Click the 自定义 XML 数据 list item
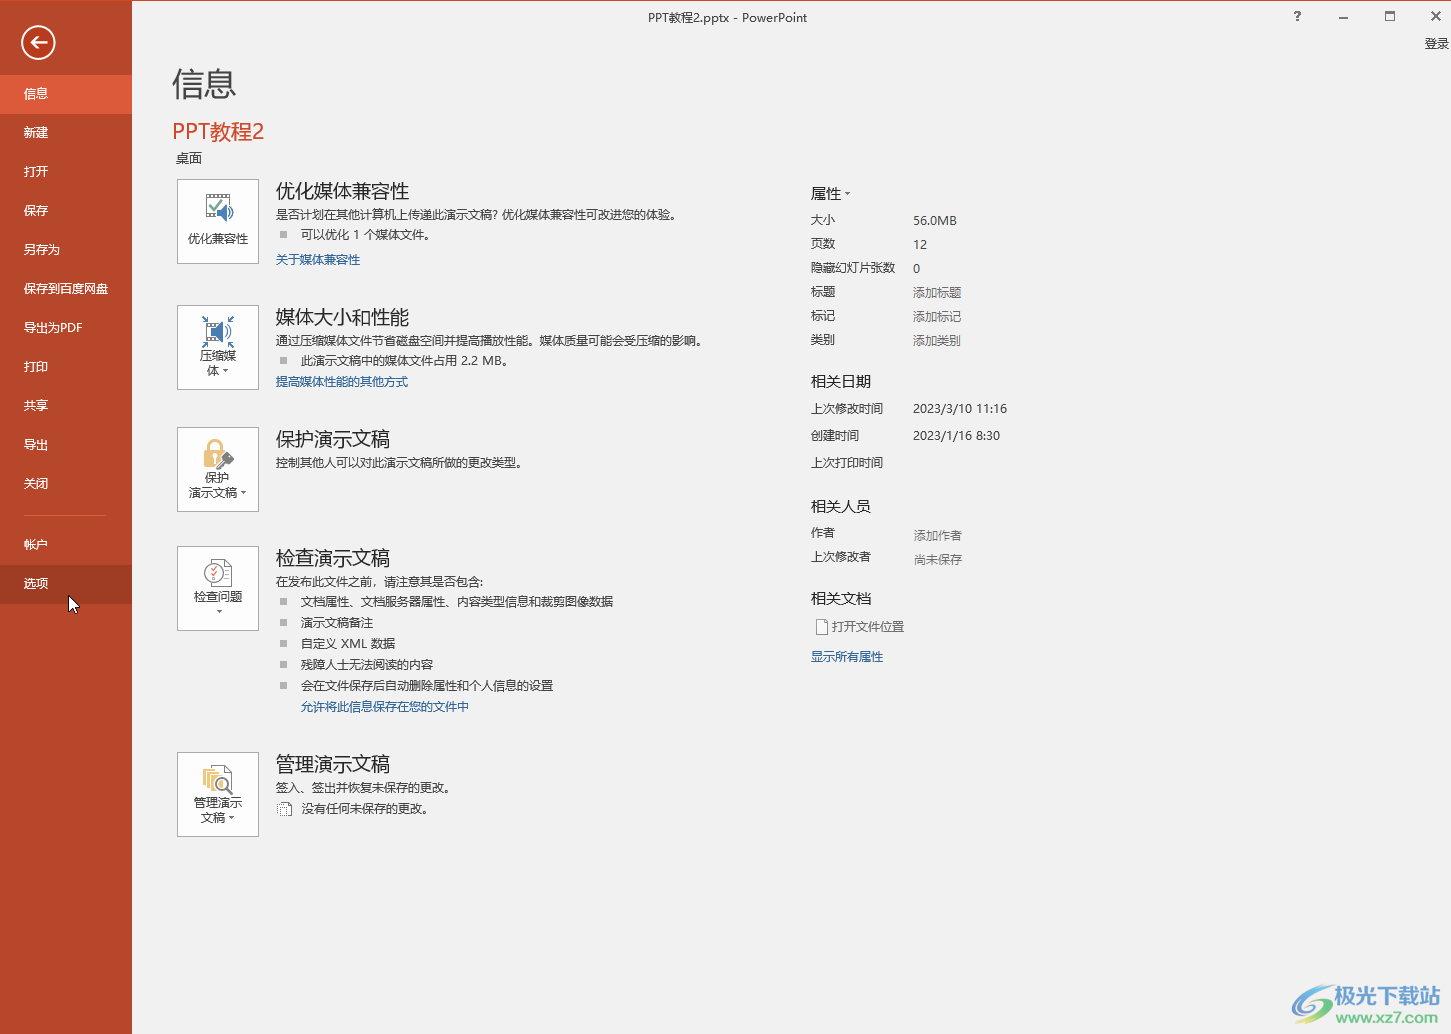 348,644
